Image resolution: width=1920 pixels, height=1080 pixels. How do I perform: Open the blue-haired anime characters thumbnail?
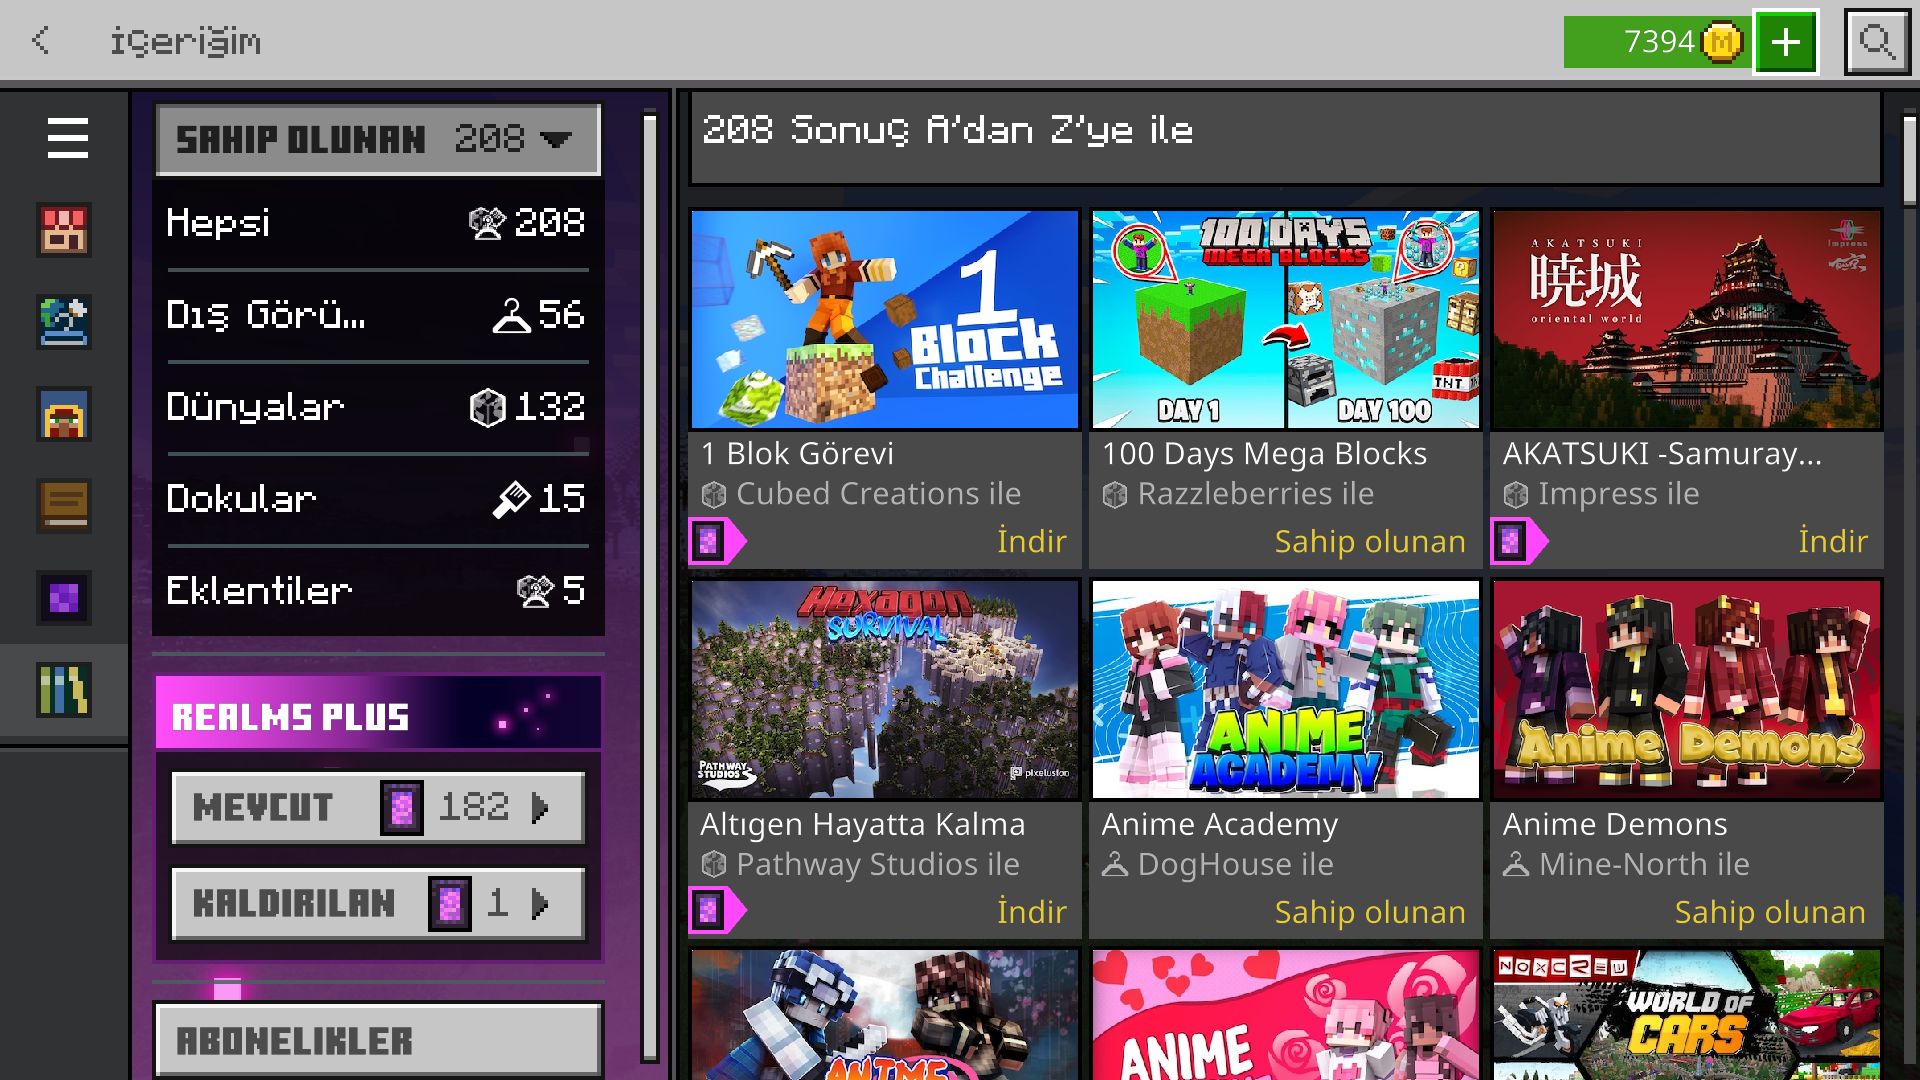point(885,1015)
